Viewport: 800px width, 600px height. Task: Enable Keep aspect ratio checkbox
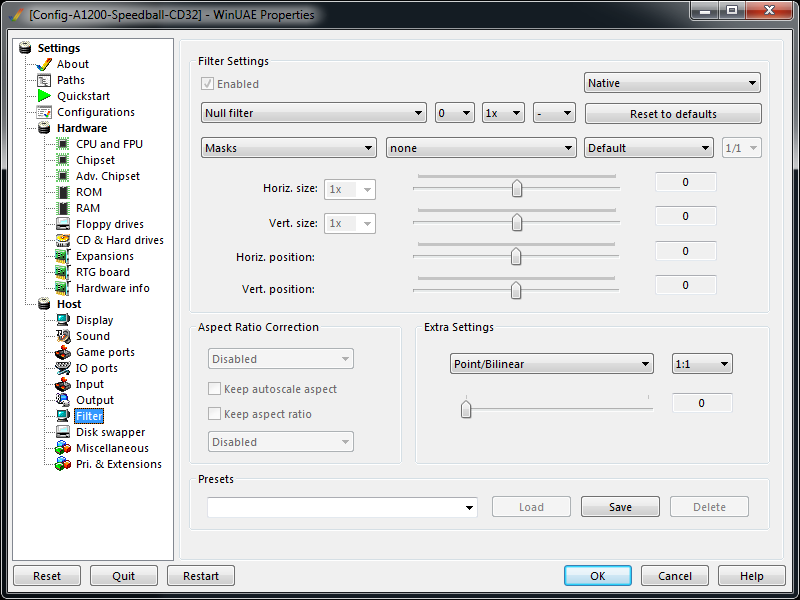tap(214, 414)
